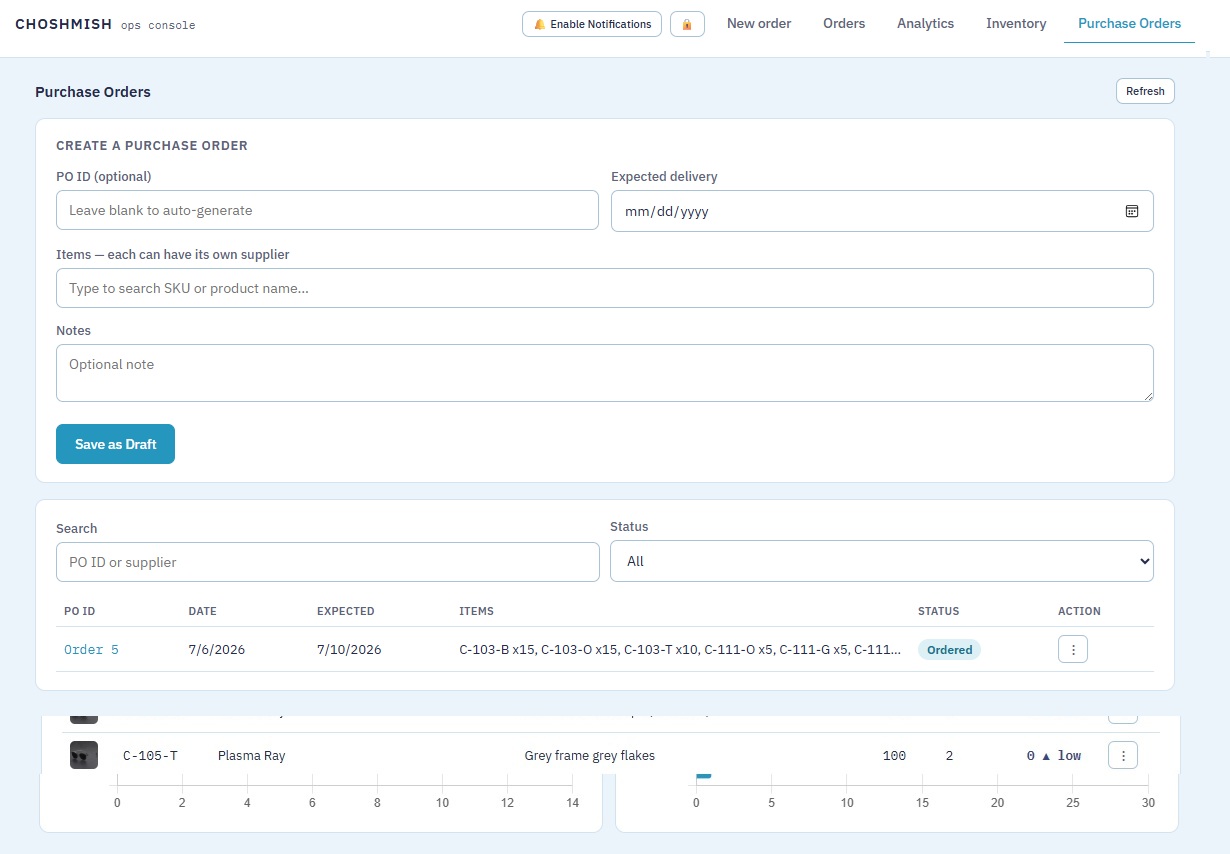
Task: Click the 100 value in C-105-T row
Action: point(894,755)
